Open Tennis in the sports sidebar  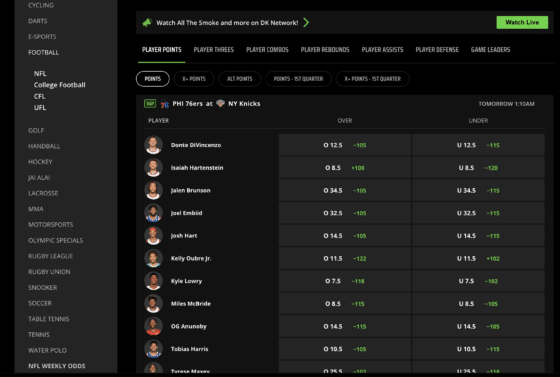click(x=39, y=335)
